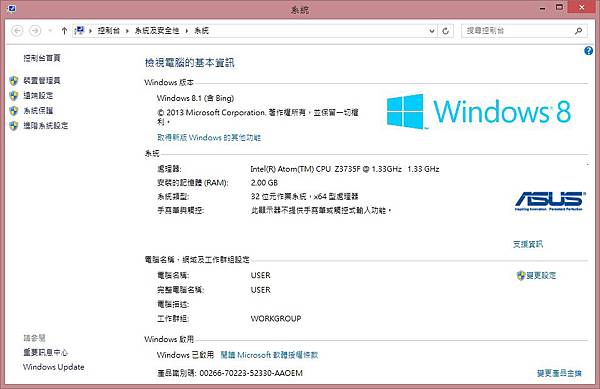Open 裝置管理員 from sidebar
The height and width of the screenshot is (389, 600).
point(42,80)
